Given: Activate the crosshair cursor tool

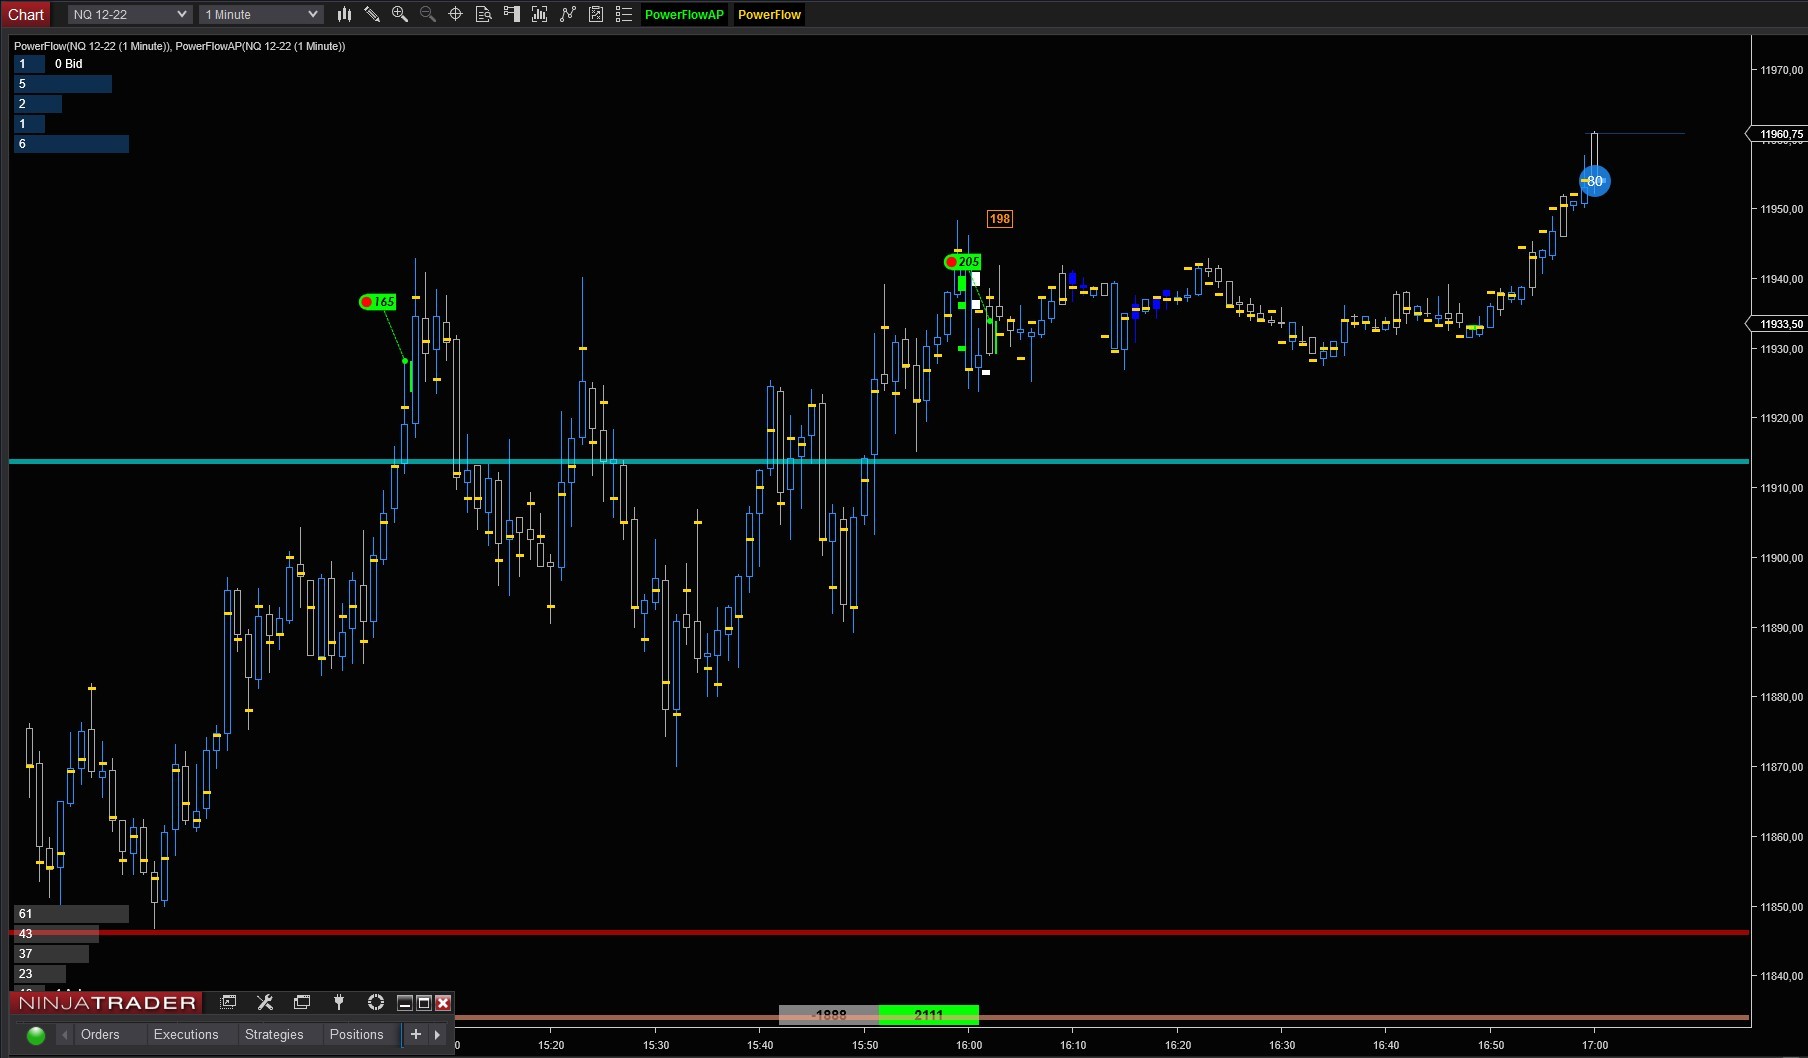Looking at the screenshot, I should pos(456,14).
